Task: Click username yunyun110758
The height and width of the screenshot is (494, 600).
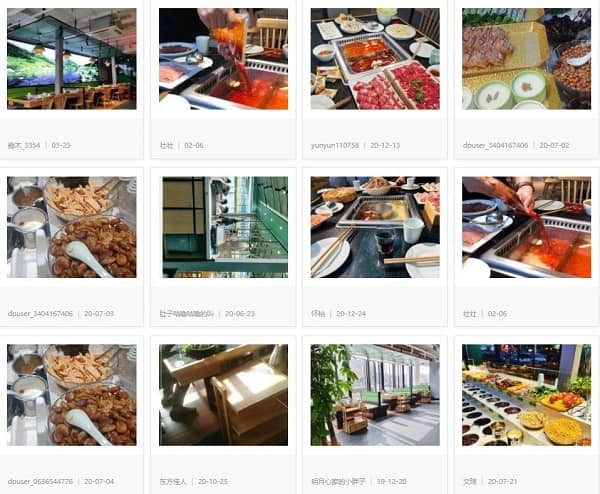Action: click(335, 145)
